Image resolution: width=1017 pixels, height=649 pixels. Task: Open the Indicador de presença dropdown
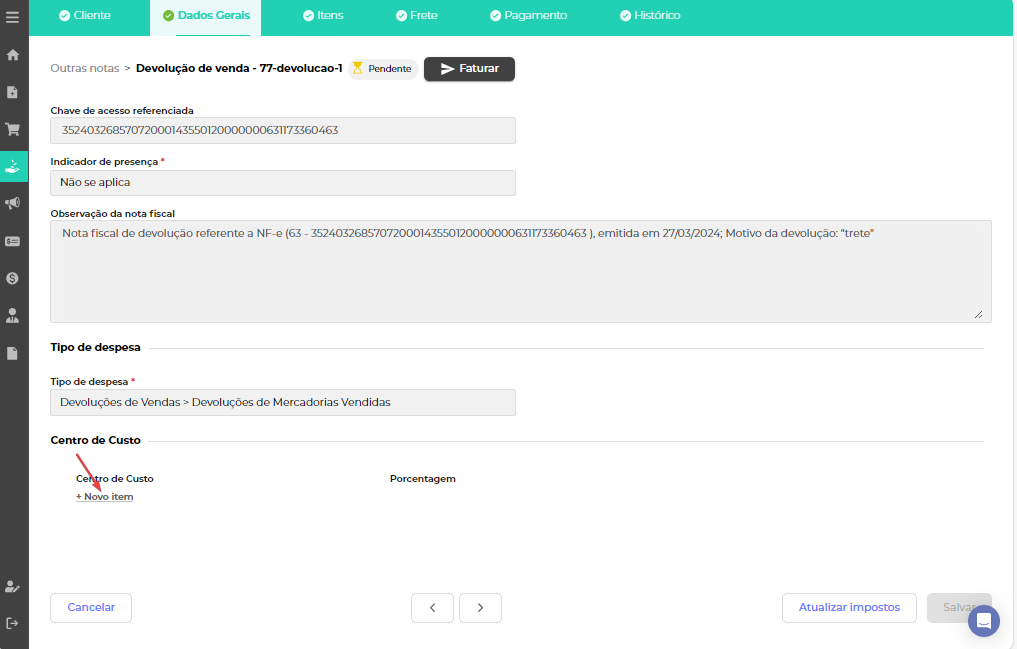coord(283,183)
